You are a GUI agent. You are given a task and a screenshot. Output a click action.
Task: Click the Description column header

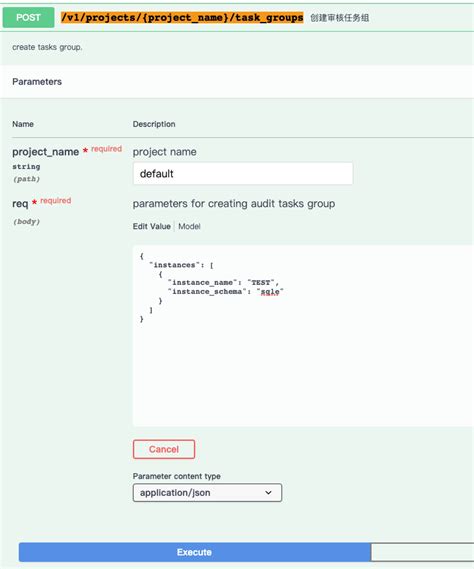point(154,124)
